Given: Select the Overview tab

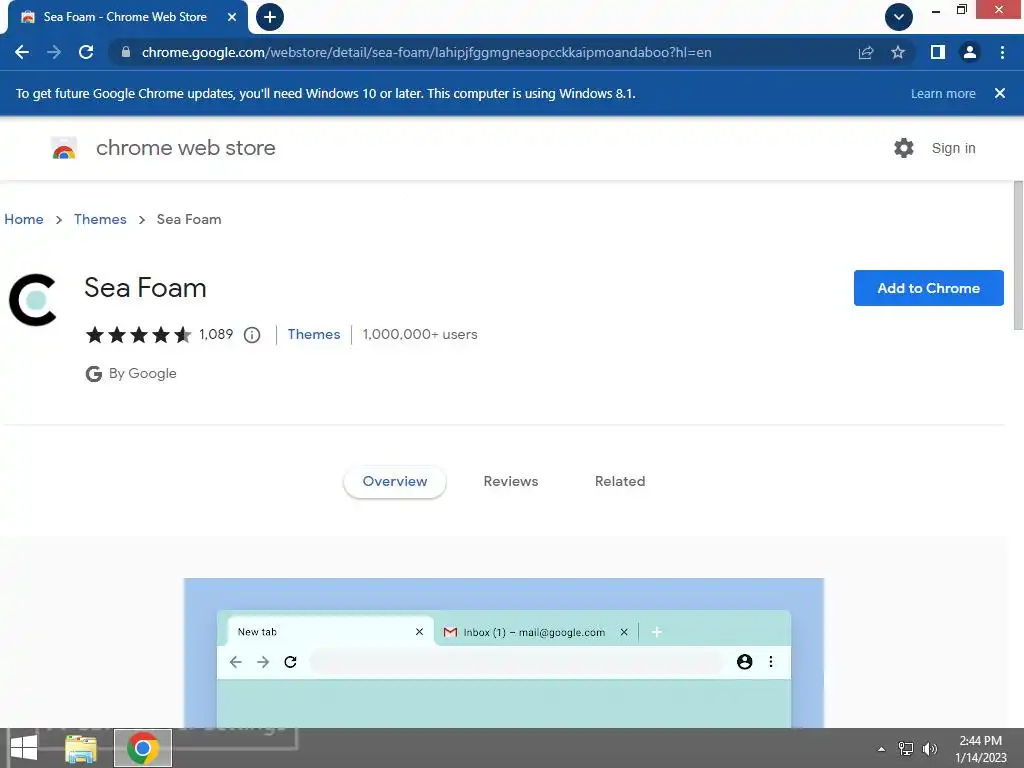Looking at the screenshot, I should 394,481.
